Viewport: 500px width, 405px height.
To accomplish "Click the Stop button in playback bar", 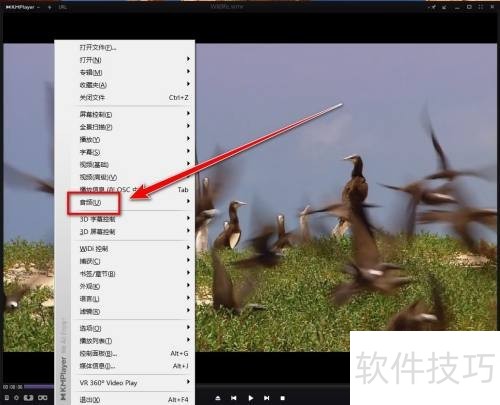I will (x=283, y=398).
